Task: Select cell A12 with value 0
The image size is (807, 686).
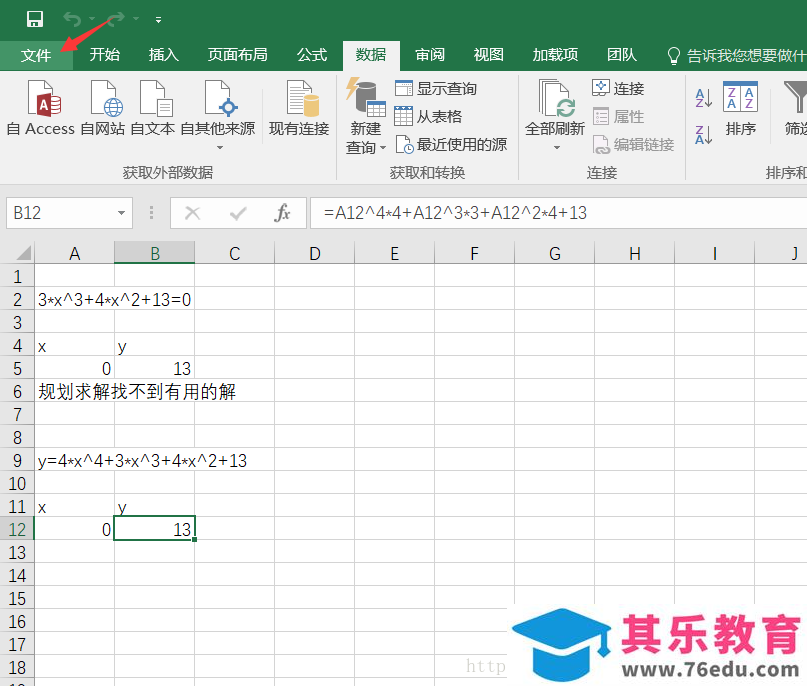Action: [75, 530]
